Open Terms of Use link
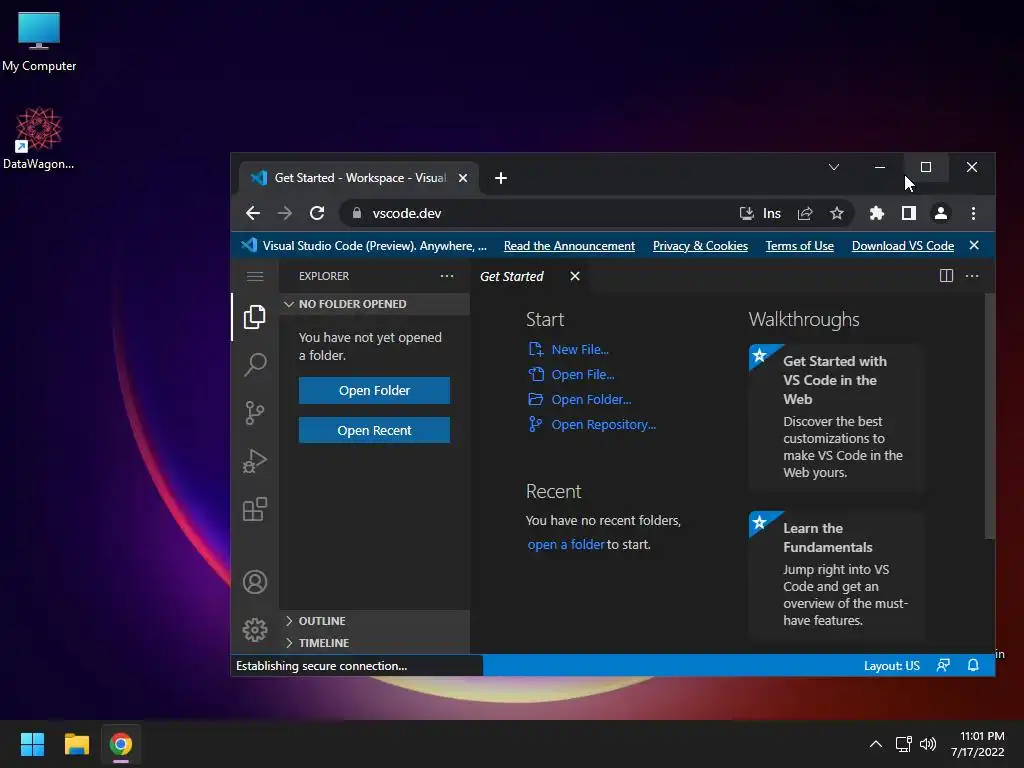Screen dimensions: 1024x768 tap(799, 246)
